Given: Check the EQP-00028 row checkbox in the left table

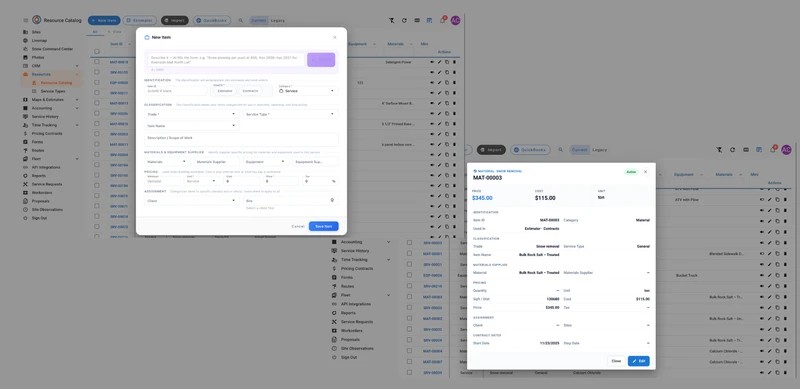Looking at the screenshot, I should coord(97,82).
